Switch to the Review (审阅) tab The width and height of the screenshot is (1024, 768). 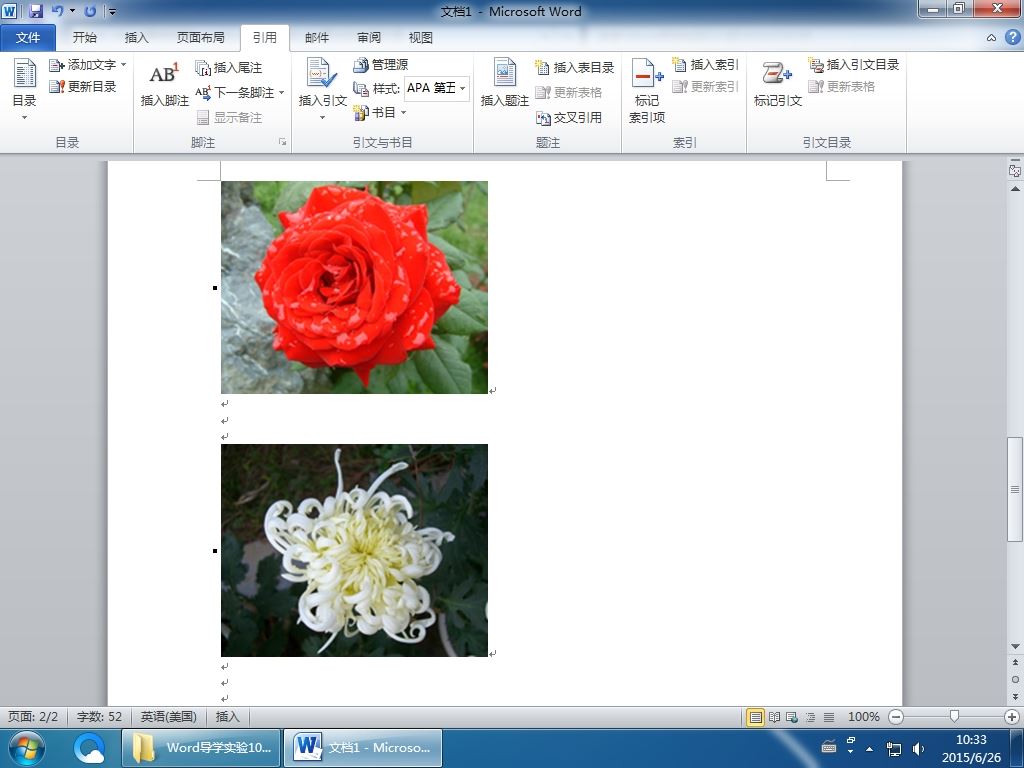[369, 37]
